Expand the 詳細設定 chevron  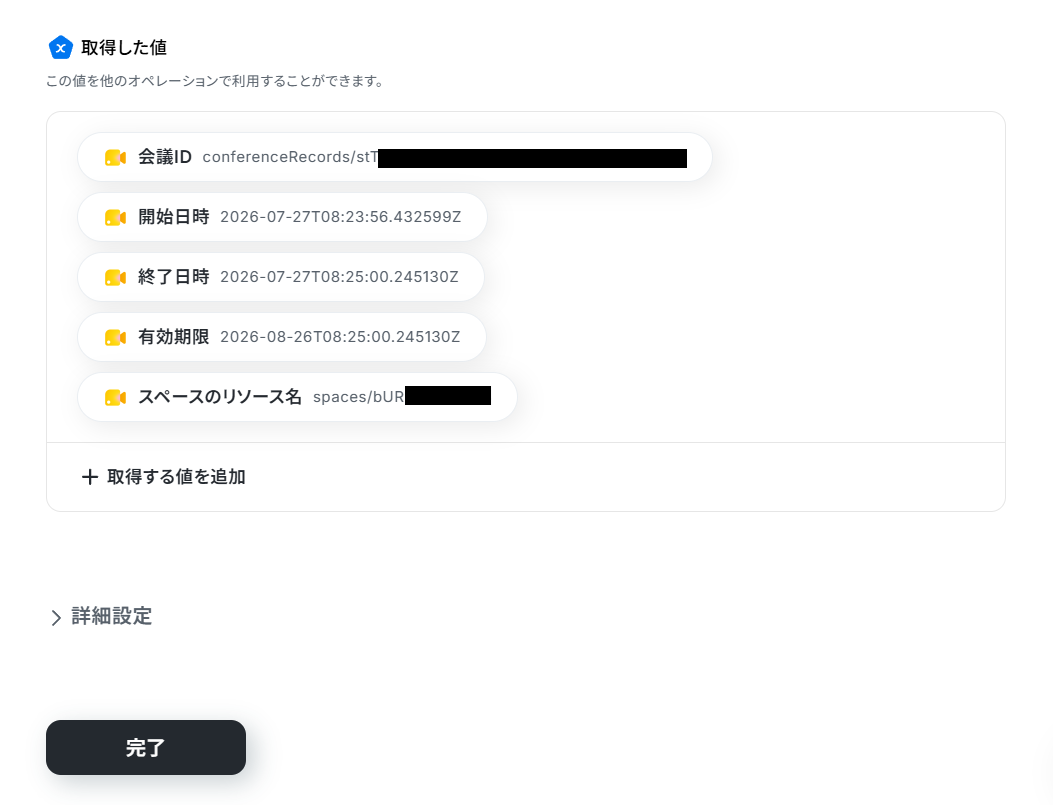[56, 617]
